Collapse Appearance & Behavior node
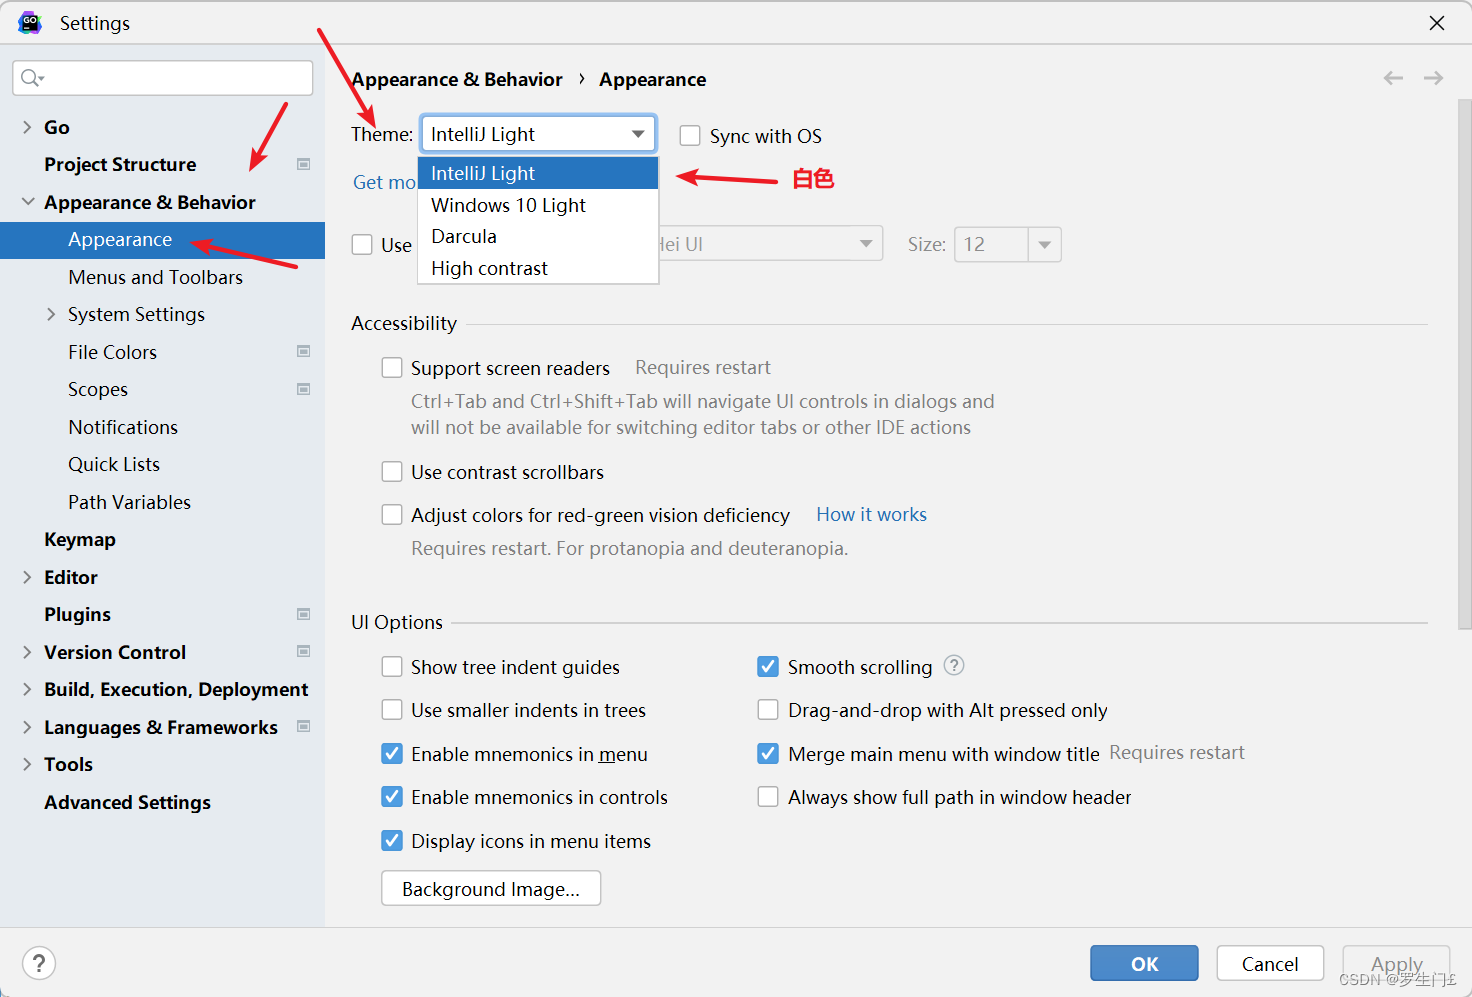 coord(27,202)
